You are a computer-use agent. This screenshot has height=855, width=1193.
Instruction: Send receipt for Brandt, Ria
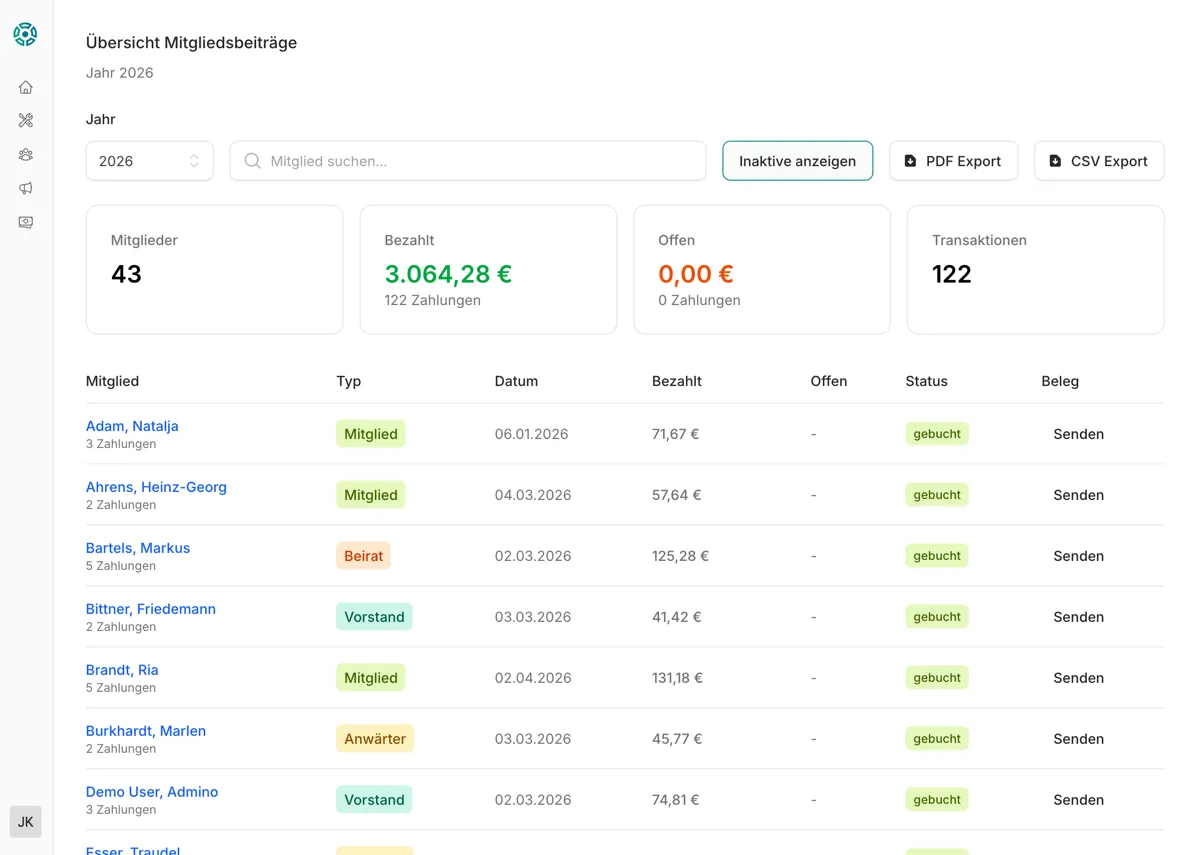pos(1078,678)
